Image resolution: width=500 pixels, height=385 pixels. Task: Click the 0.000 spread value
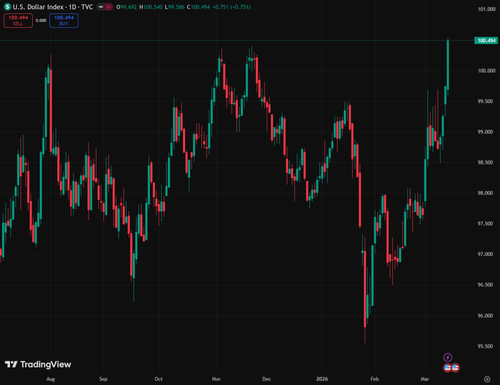41,20
